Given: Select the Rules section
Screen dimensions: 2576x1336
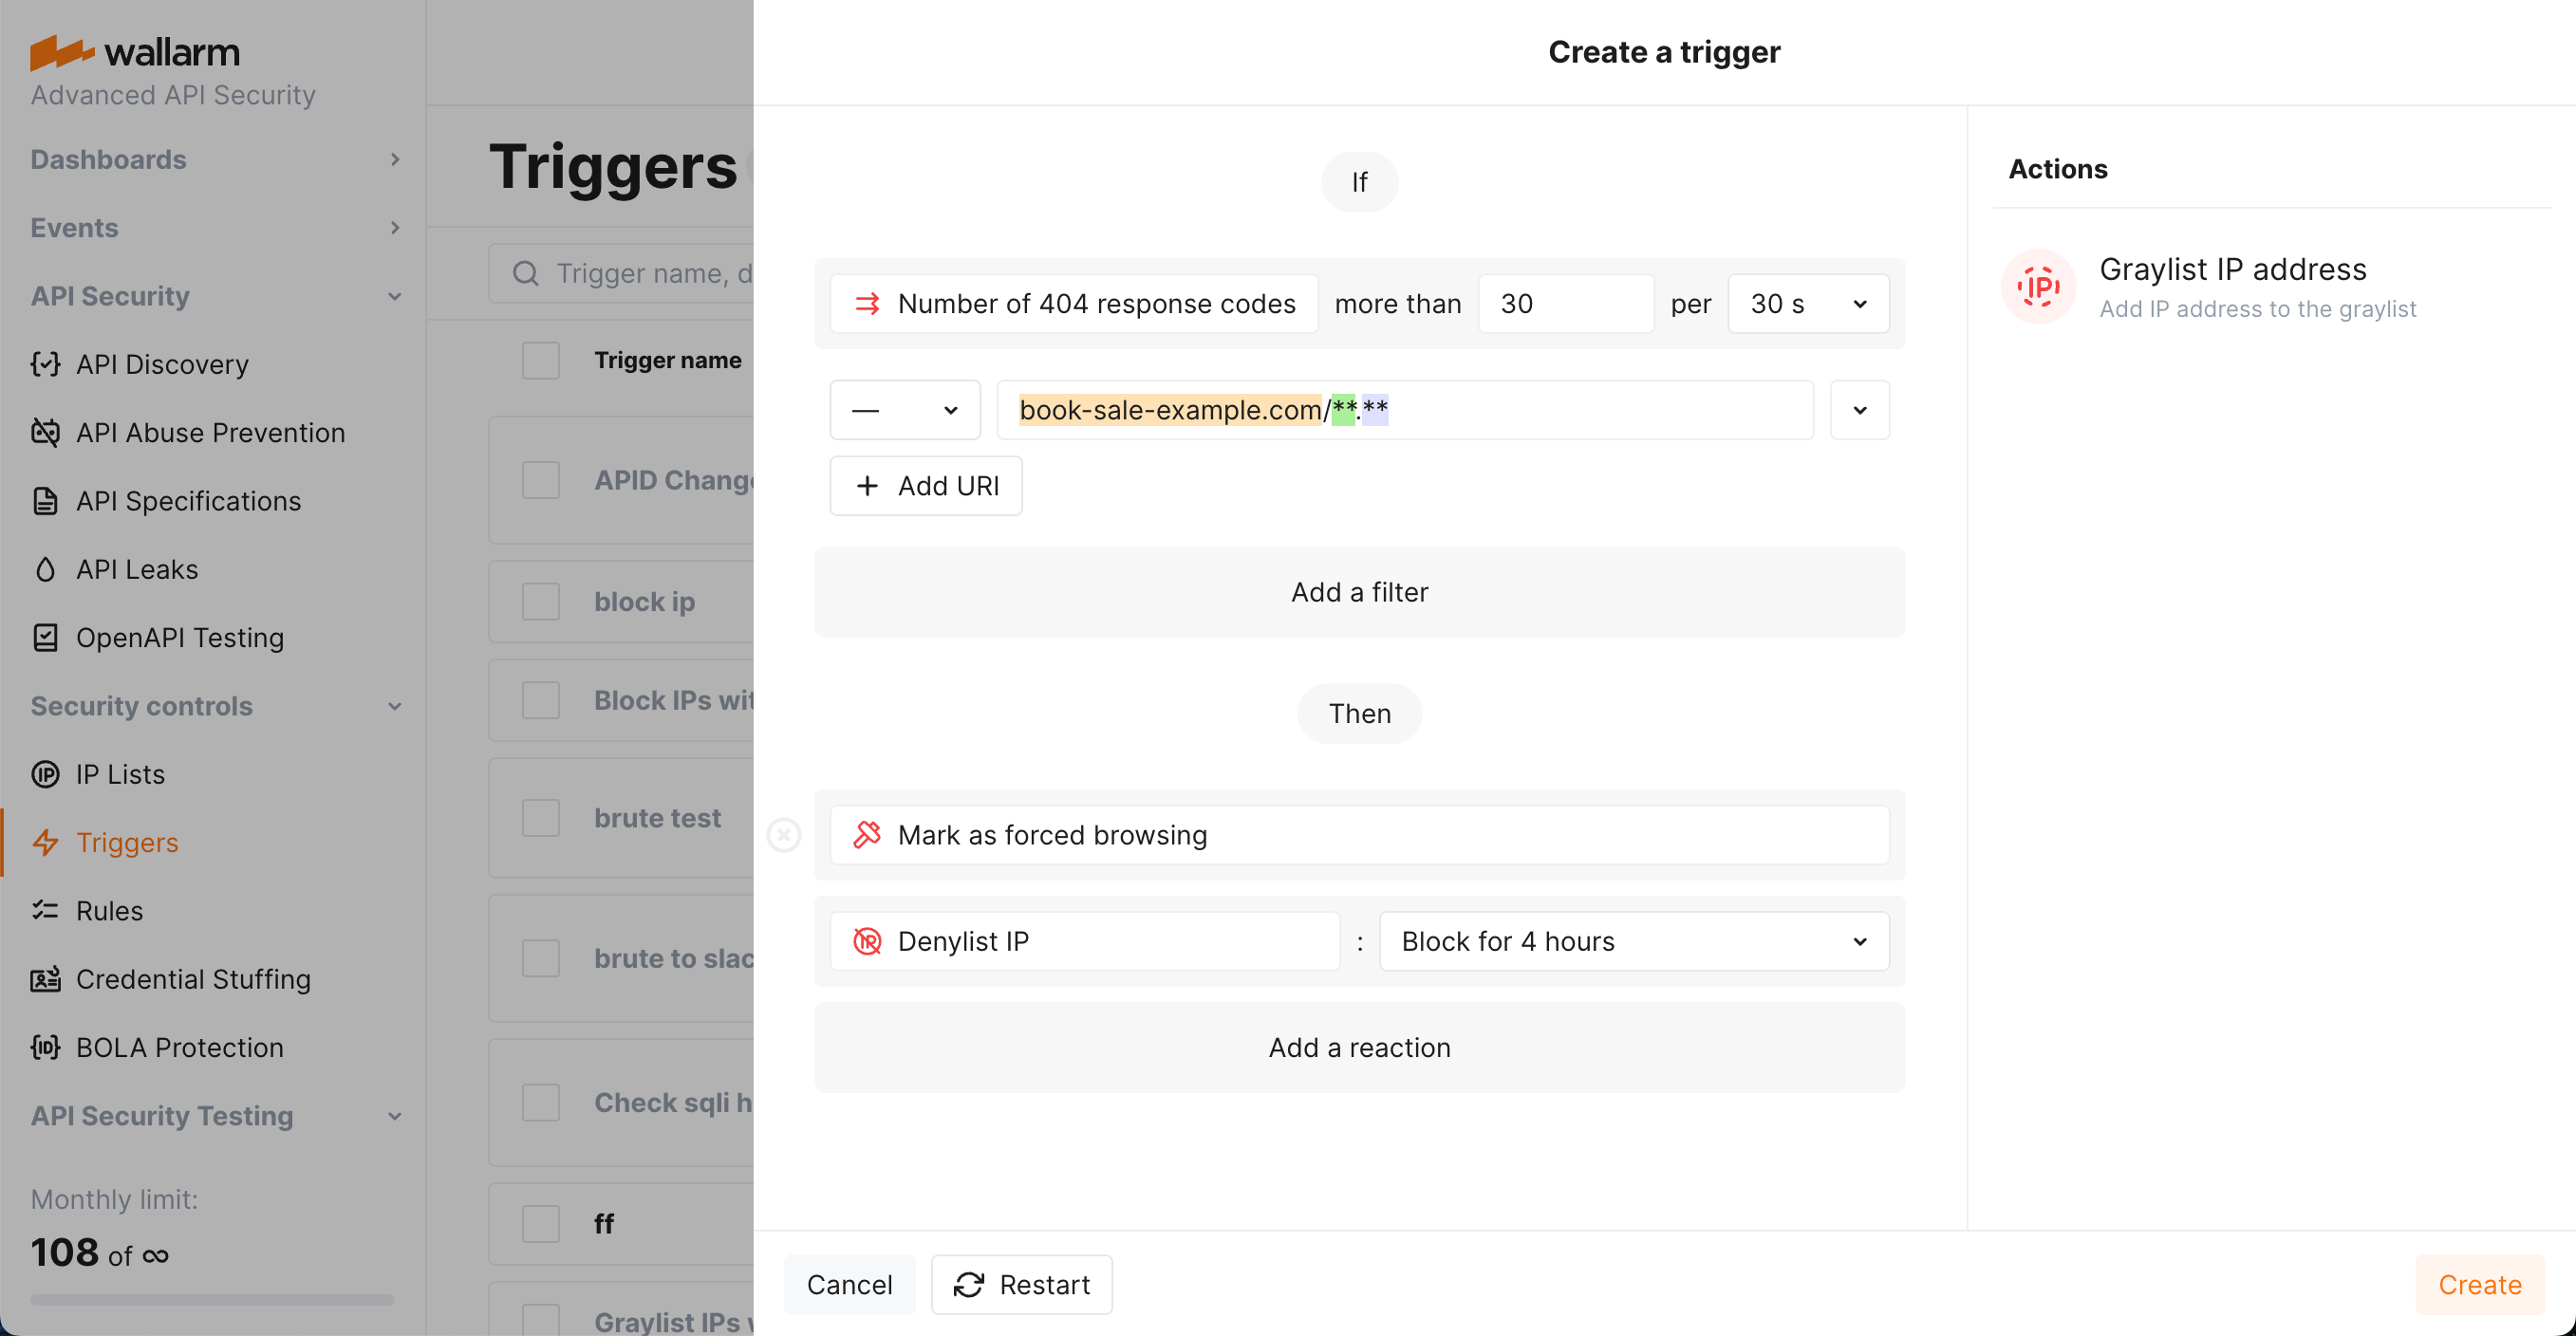Looking at the screenshot, I should click(109, 910).
